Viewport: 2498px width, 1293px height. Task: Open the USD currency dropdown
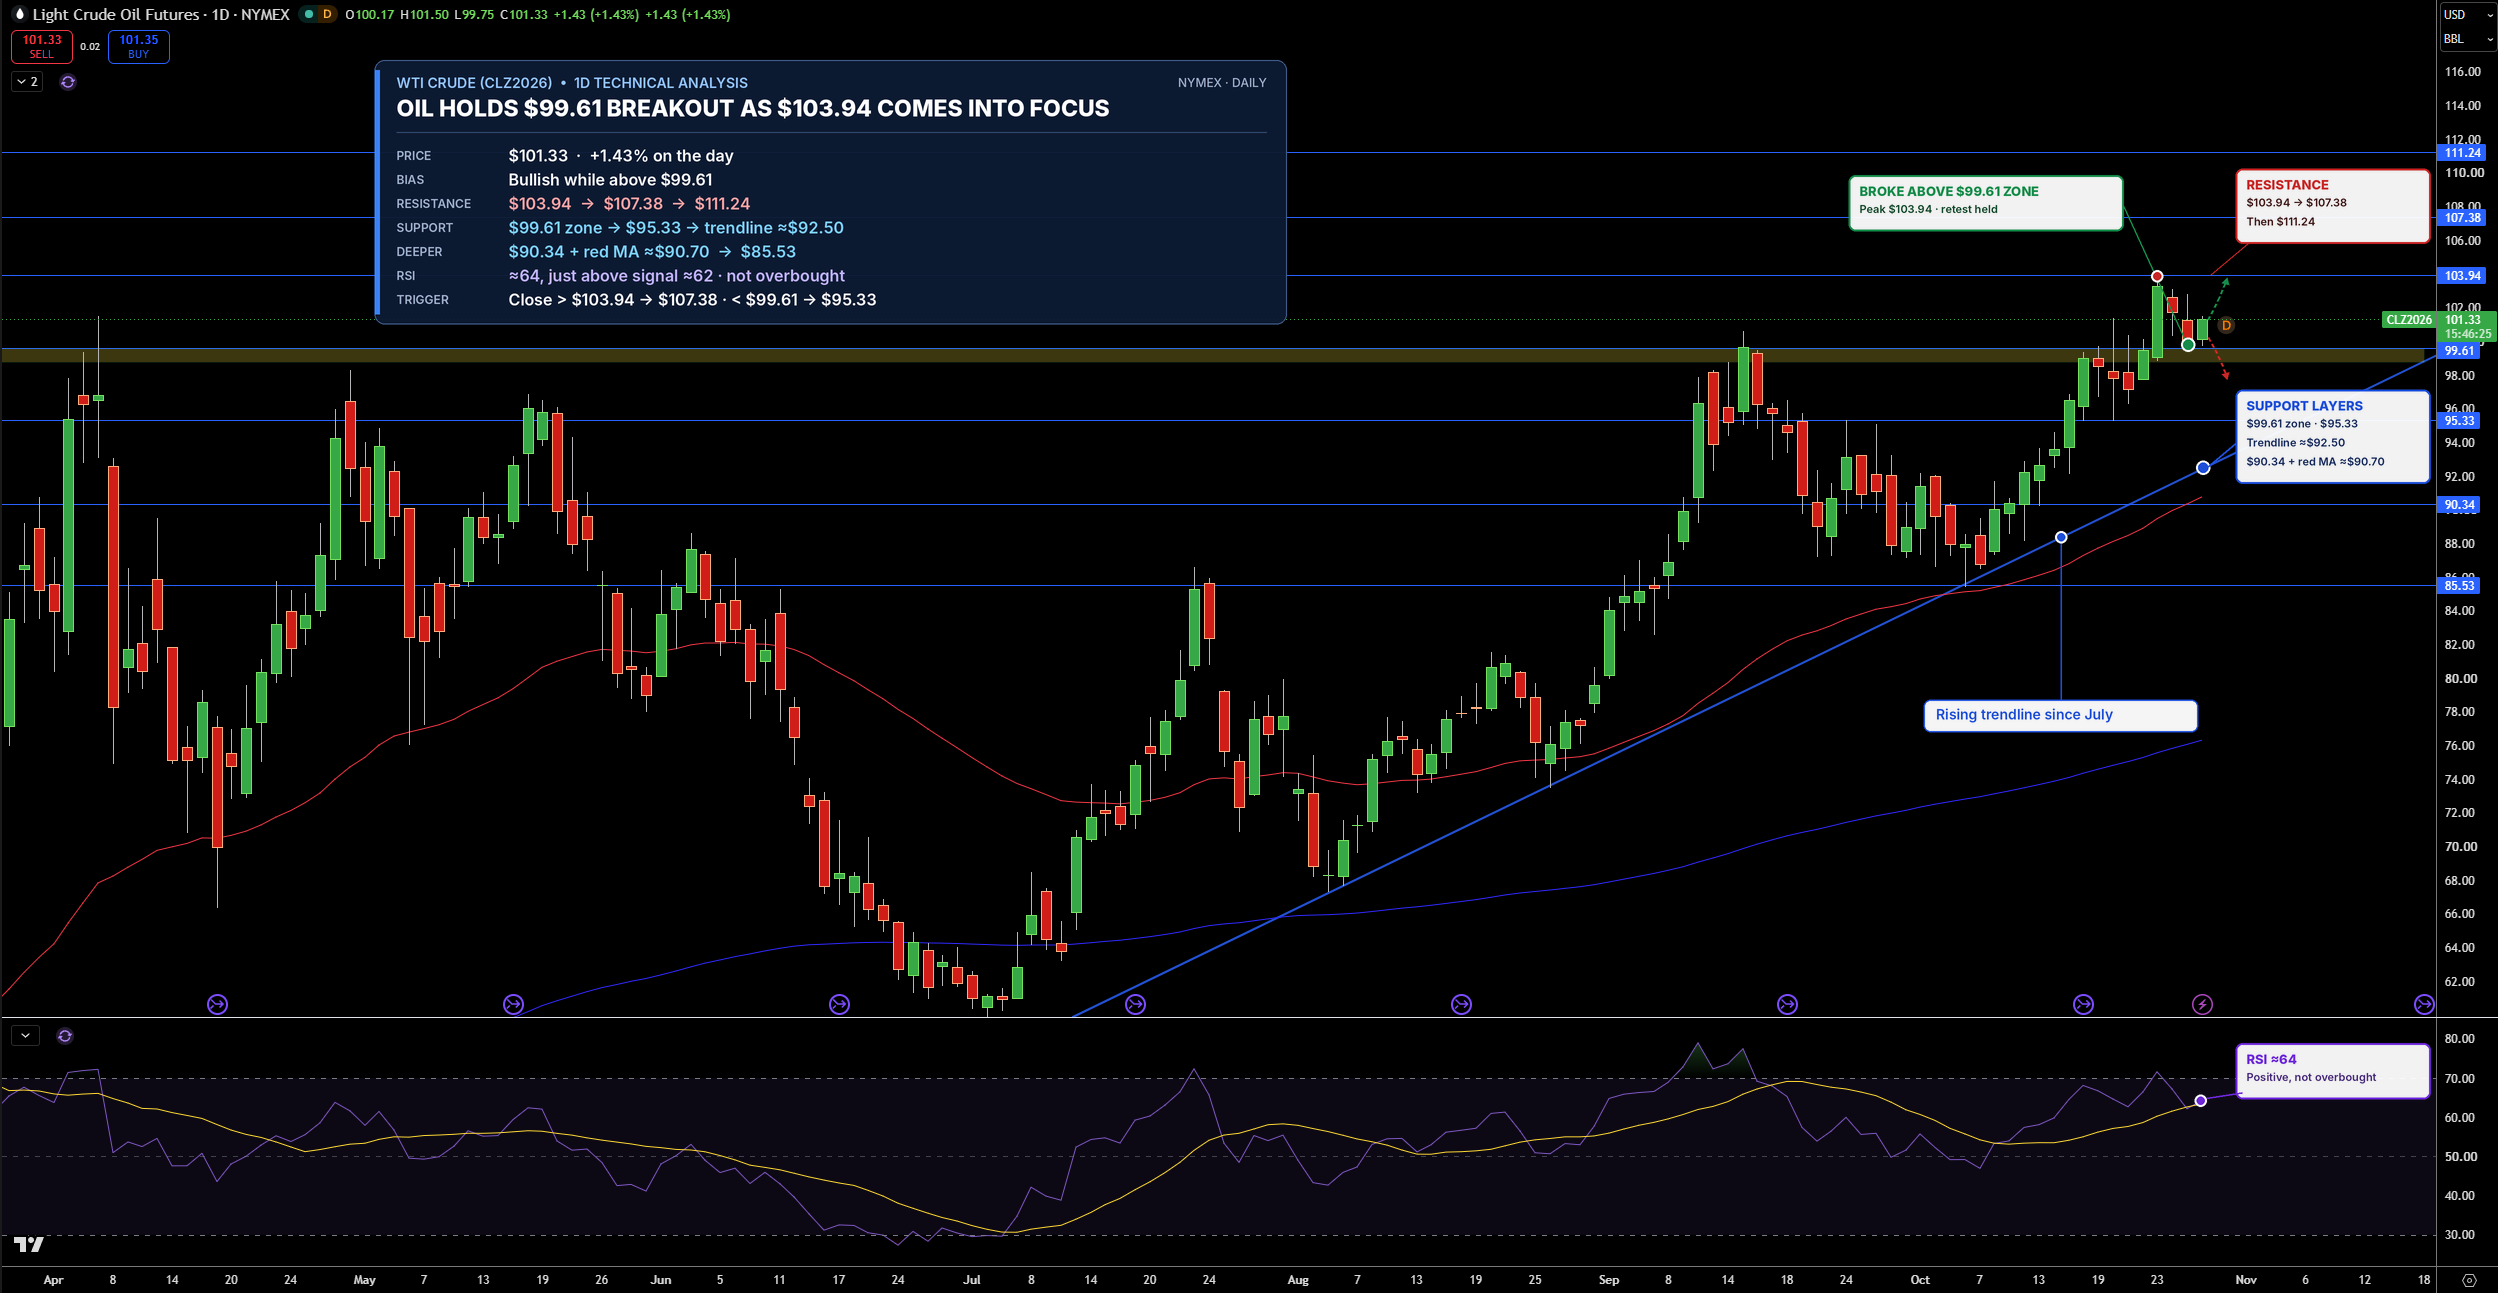click(x=2467, y=14)
